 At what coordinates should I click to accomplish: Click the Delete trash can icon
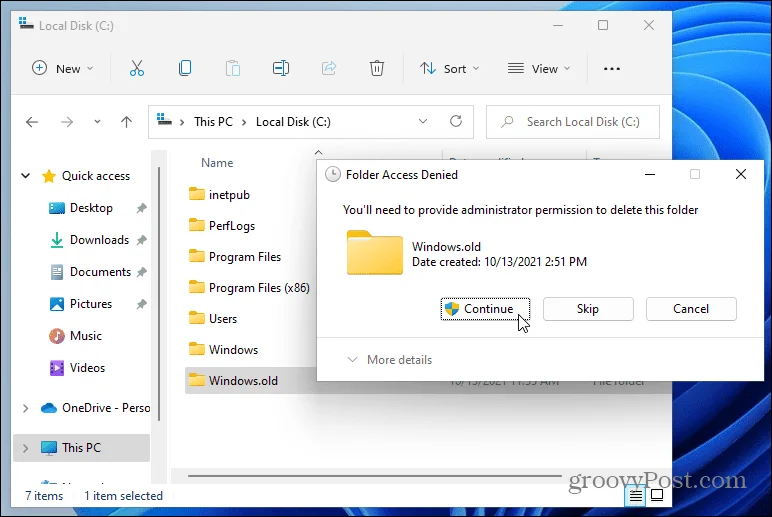click(377, 68)
